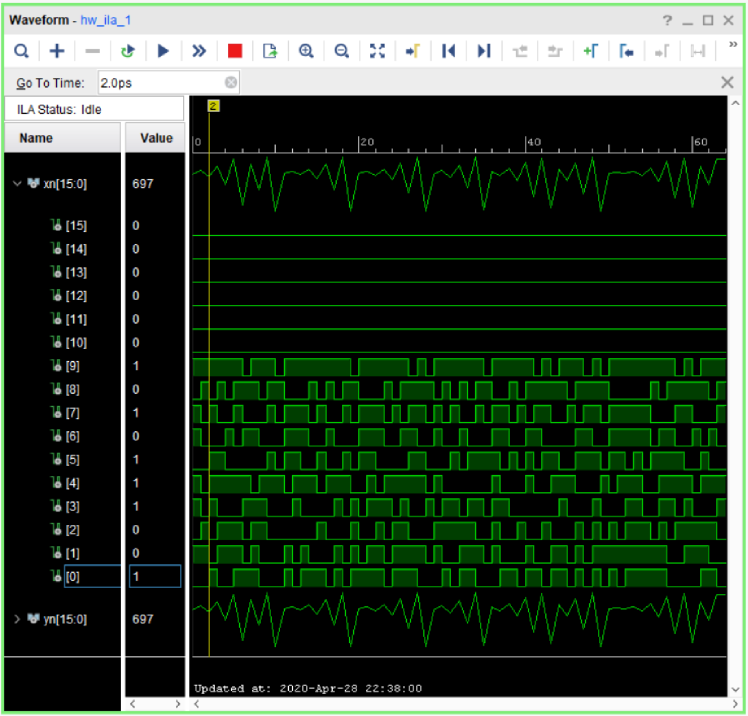
Task: Select signal xn bit [15]
Action: click(x=76, y=225)
